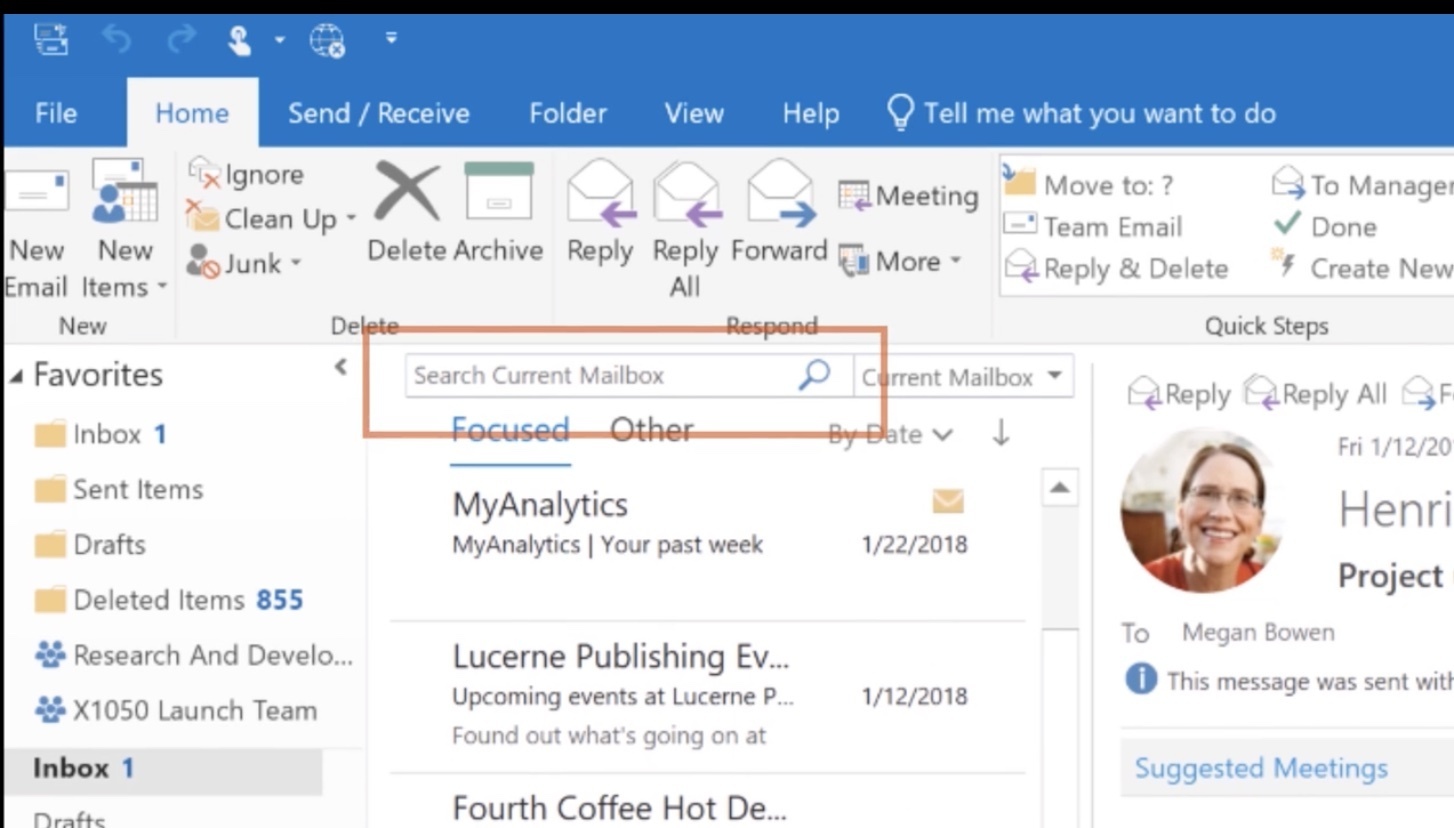Create a Meeting from this email
1454x828 pixels.
(906, 196)
